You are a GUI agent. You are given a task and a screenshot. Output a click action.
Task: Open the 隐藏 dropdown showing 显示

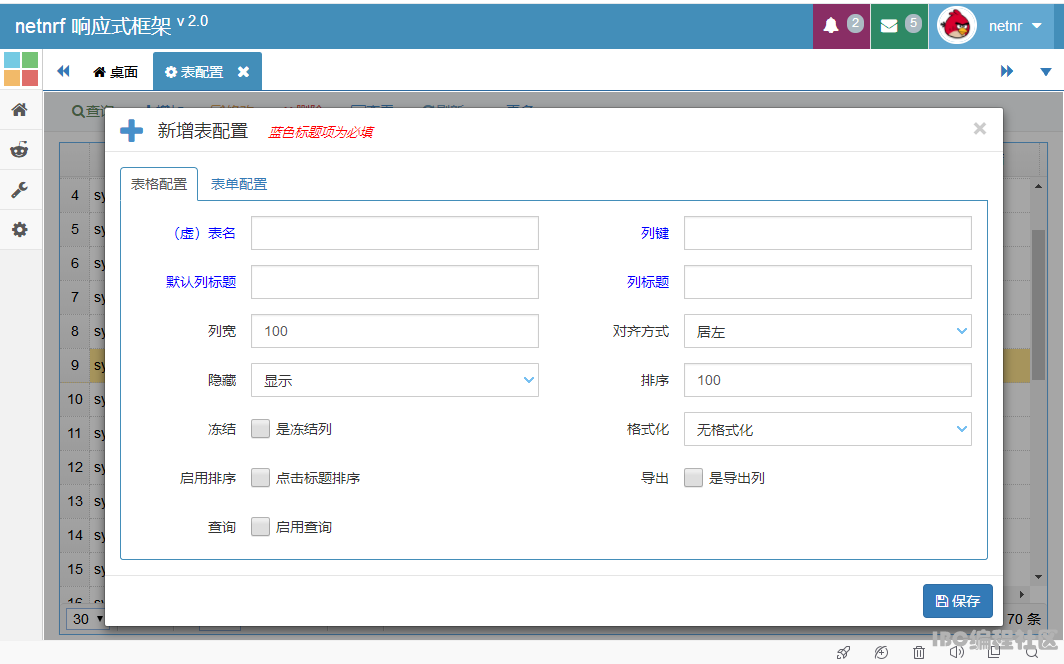tap(395, 380)
